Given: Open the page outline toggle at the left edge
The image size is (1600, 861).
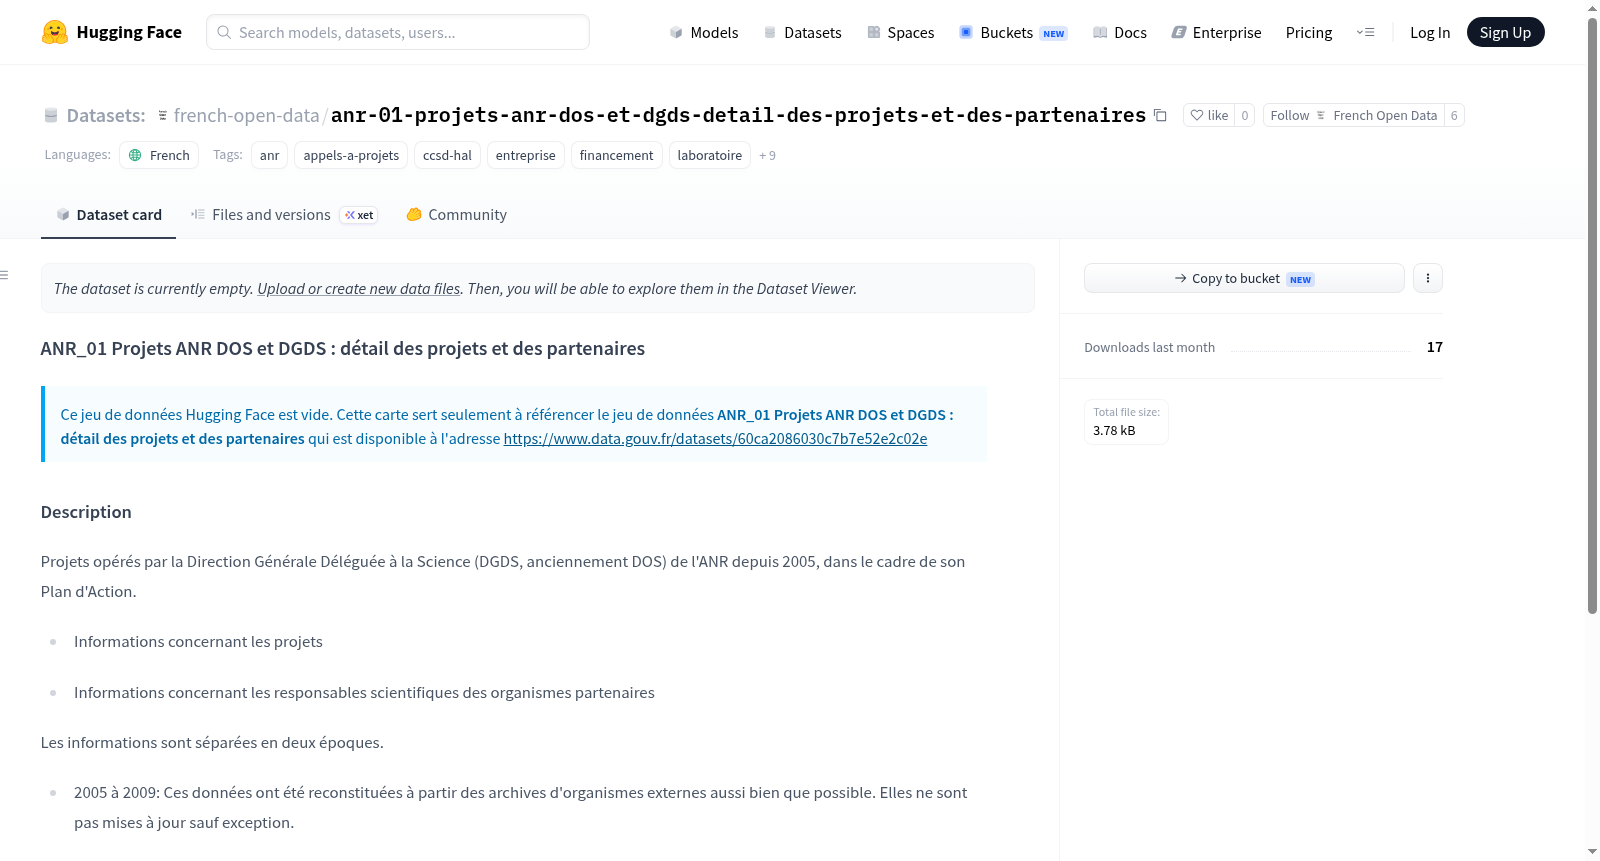Looking at the screenshot, I should [x=5, y=275].
